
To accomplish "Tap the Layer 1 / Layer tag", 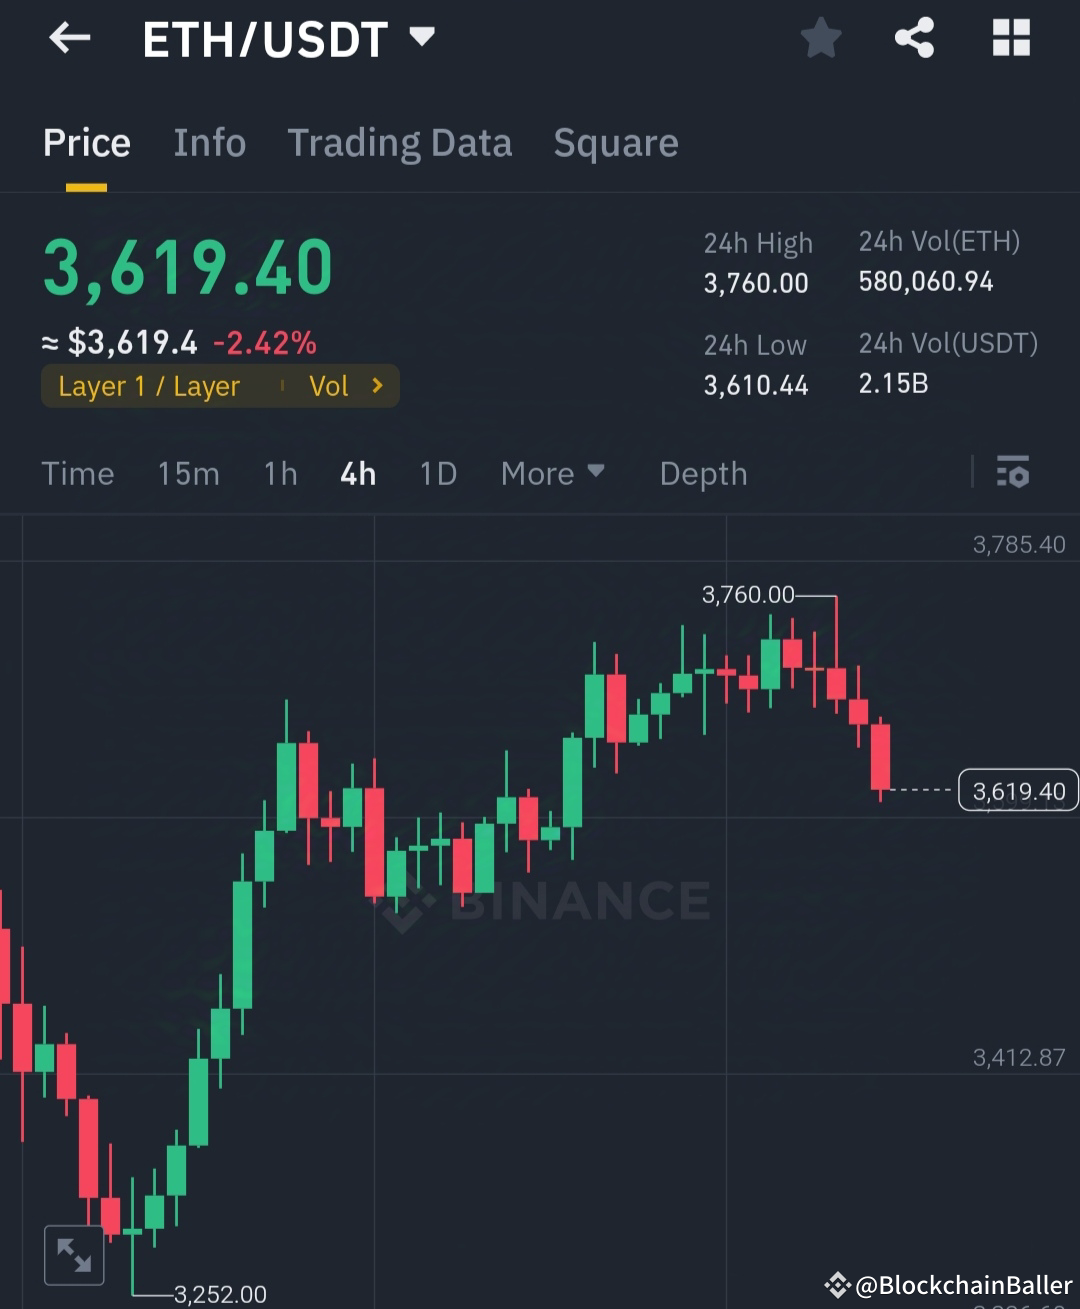I will click(149, 386).
